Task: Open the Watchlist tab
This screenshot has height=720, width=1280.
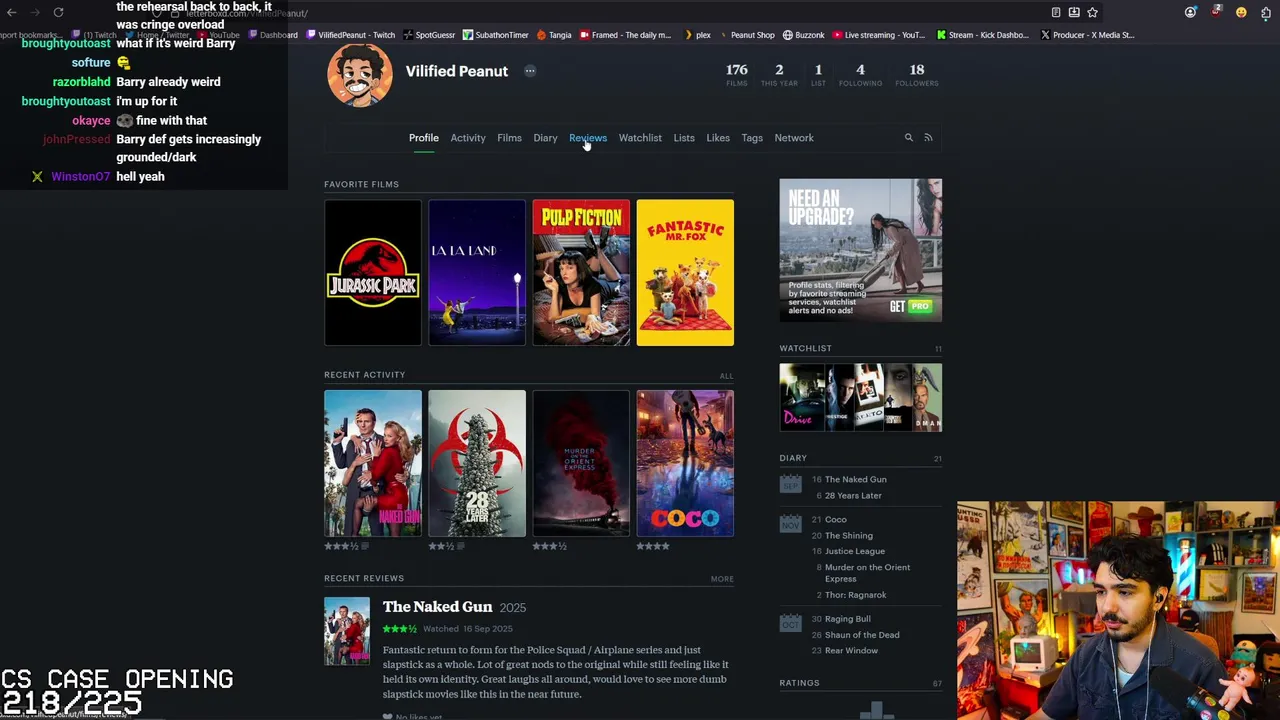Action: point(640,138)
